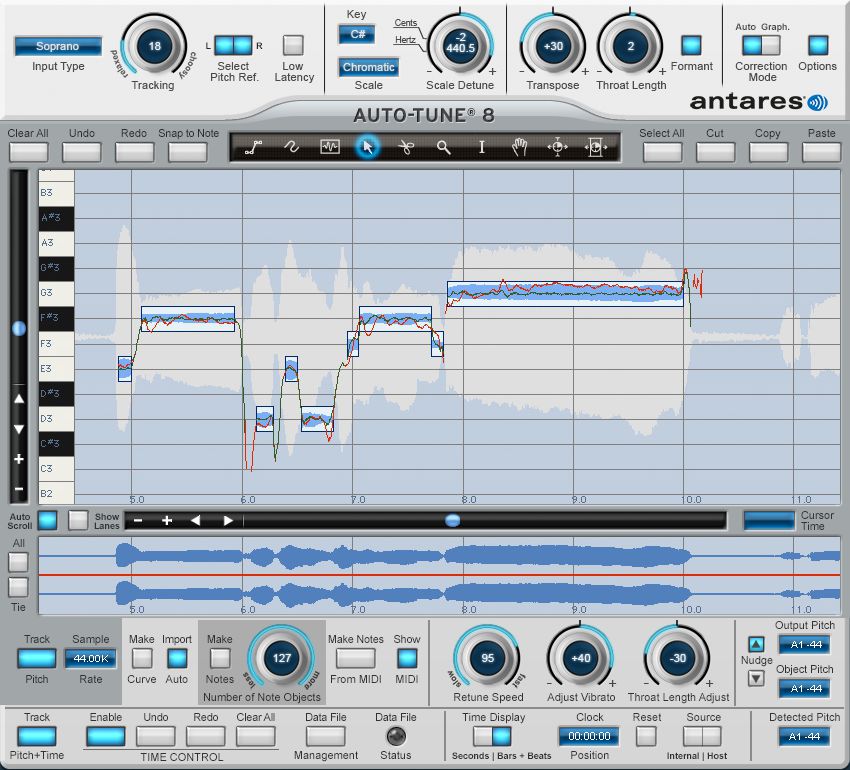The image size is (850, 770).
Task: Click the Clock Position time field
Action: 589,737
